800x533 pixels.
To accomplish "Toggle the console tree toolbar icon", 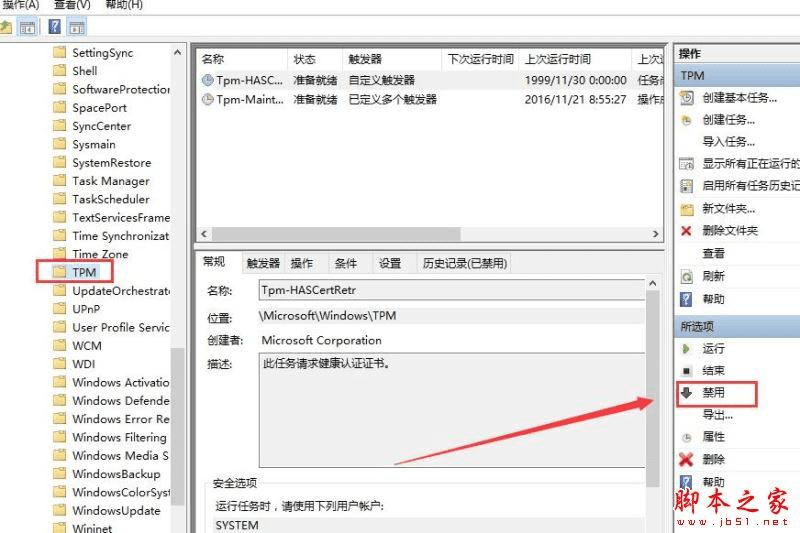I will 28,27.
